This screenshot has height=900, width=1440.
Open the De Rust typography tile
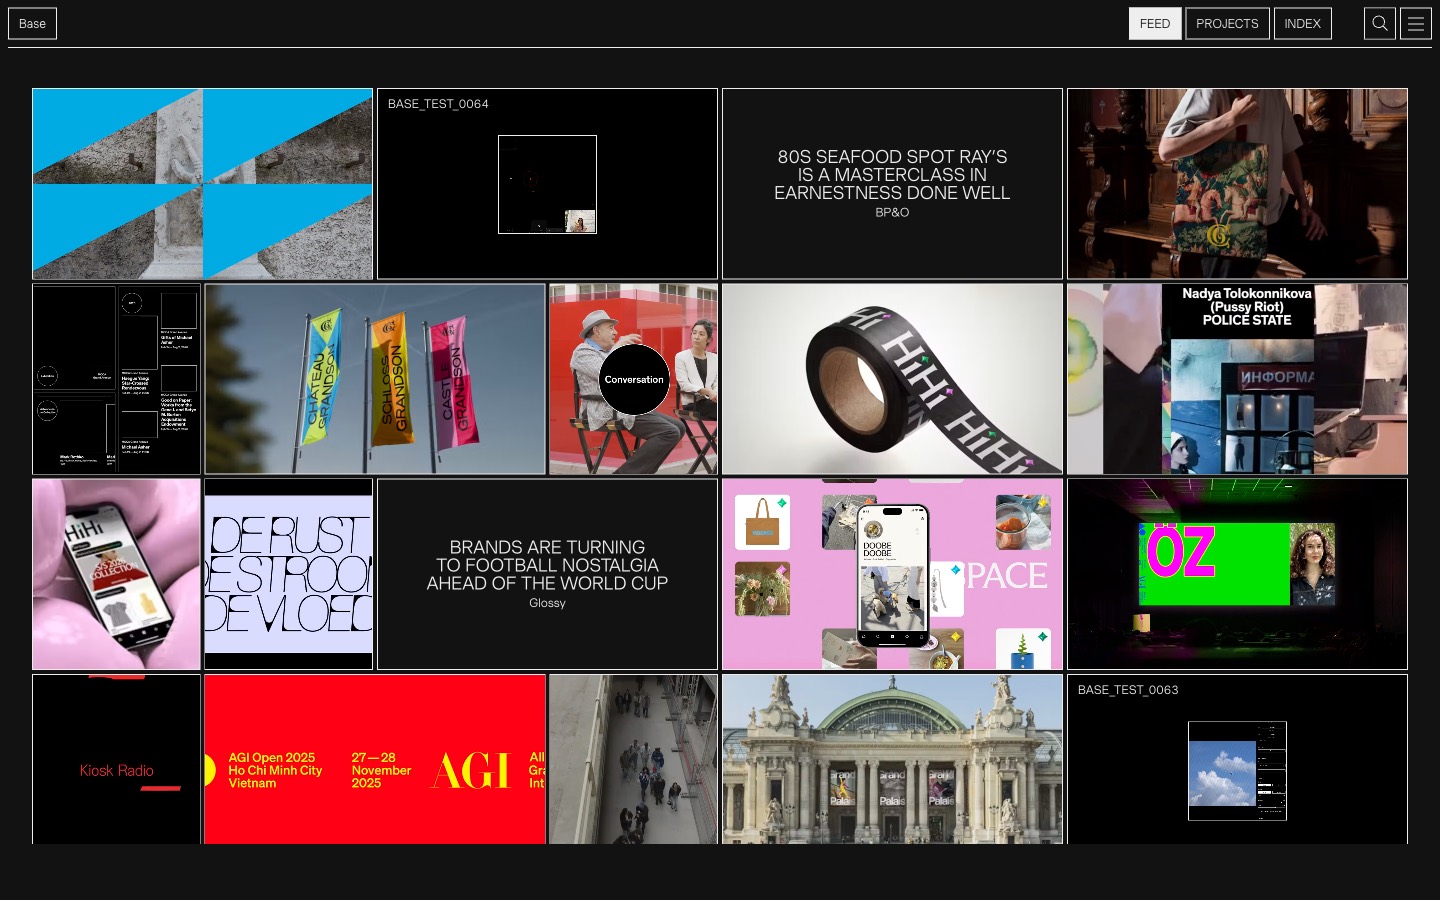pos(288,574)
